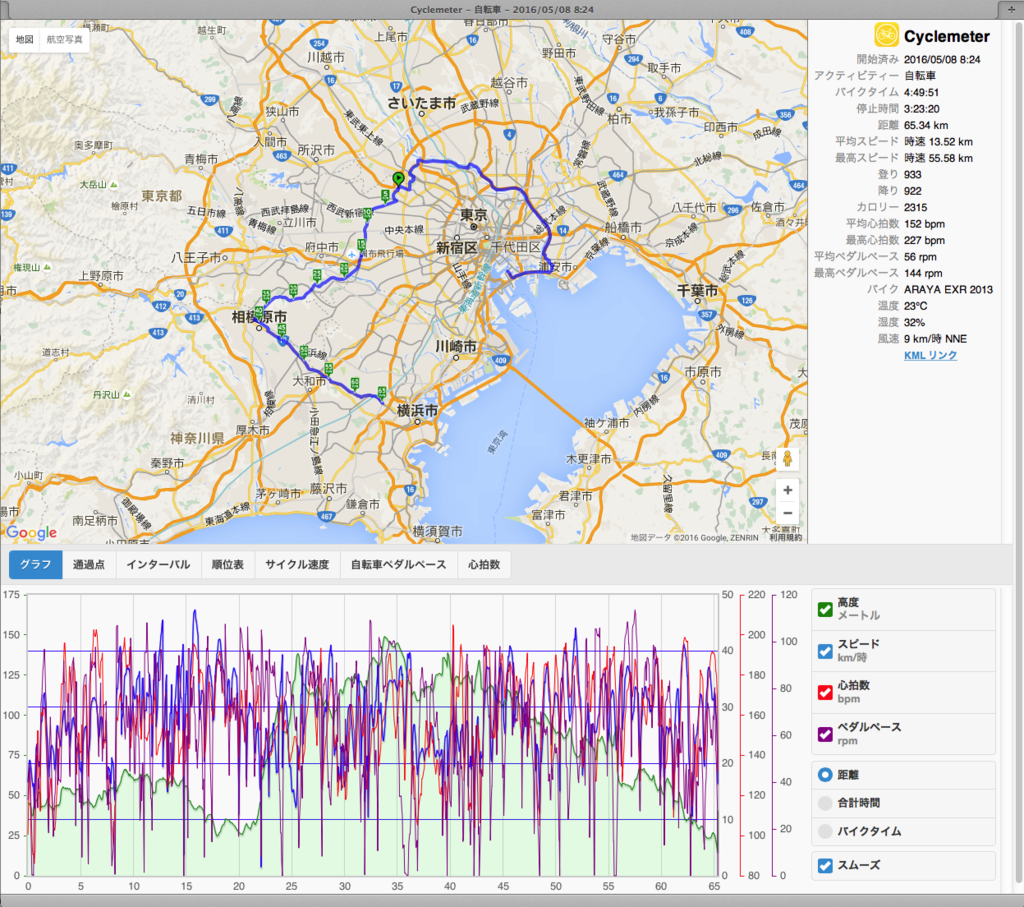Open the 利用規約 terms link
The width and height of the screenshot is (1024, 907).
(786, 537)
